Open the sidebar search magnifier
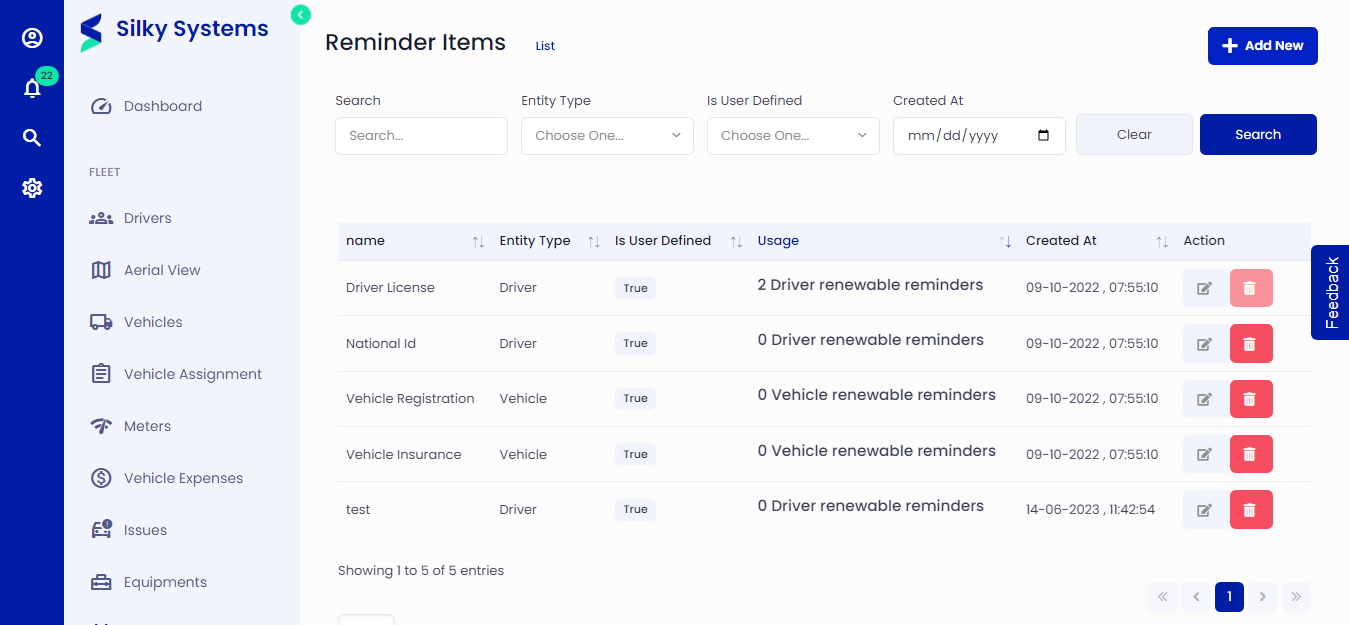 (x=32, y=137)
